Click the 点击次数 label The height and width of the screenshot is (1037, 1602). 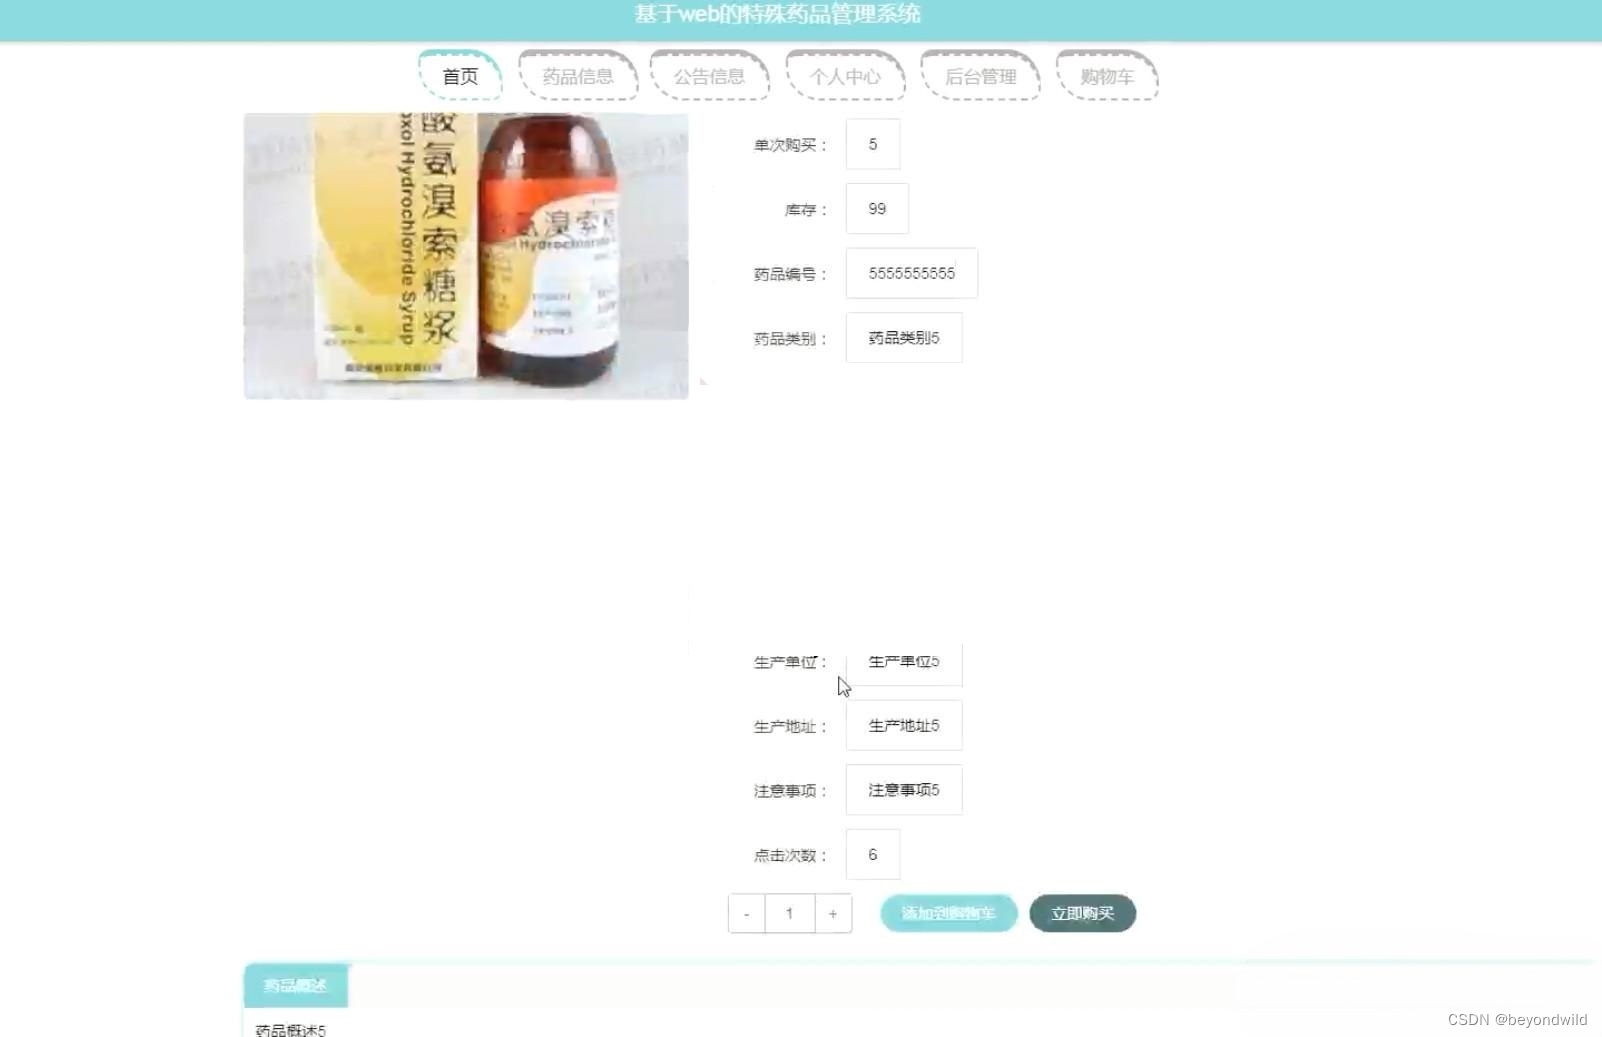click(x=790, y=856)
